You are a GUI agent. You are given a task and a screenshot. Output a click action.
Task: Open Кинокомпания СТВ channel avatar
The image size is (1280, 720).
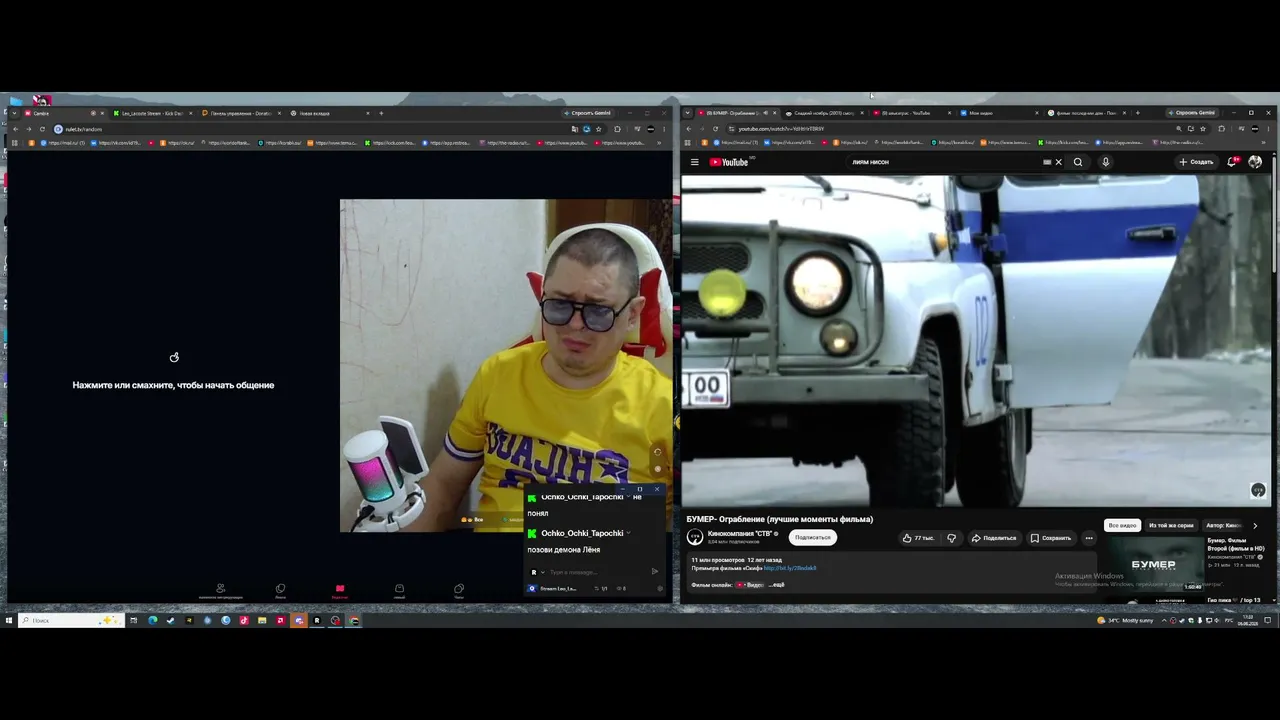pyautogui.click(x=695, y=537)
